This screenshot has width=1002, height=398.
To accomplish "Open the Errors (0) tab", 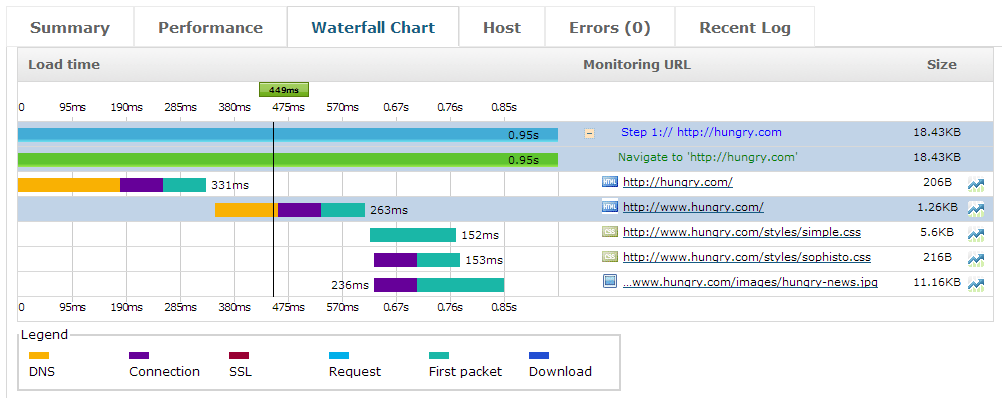I will coord(610,28).
